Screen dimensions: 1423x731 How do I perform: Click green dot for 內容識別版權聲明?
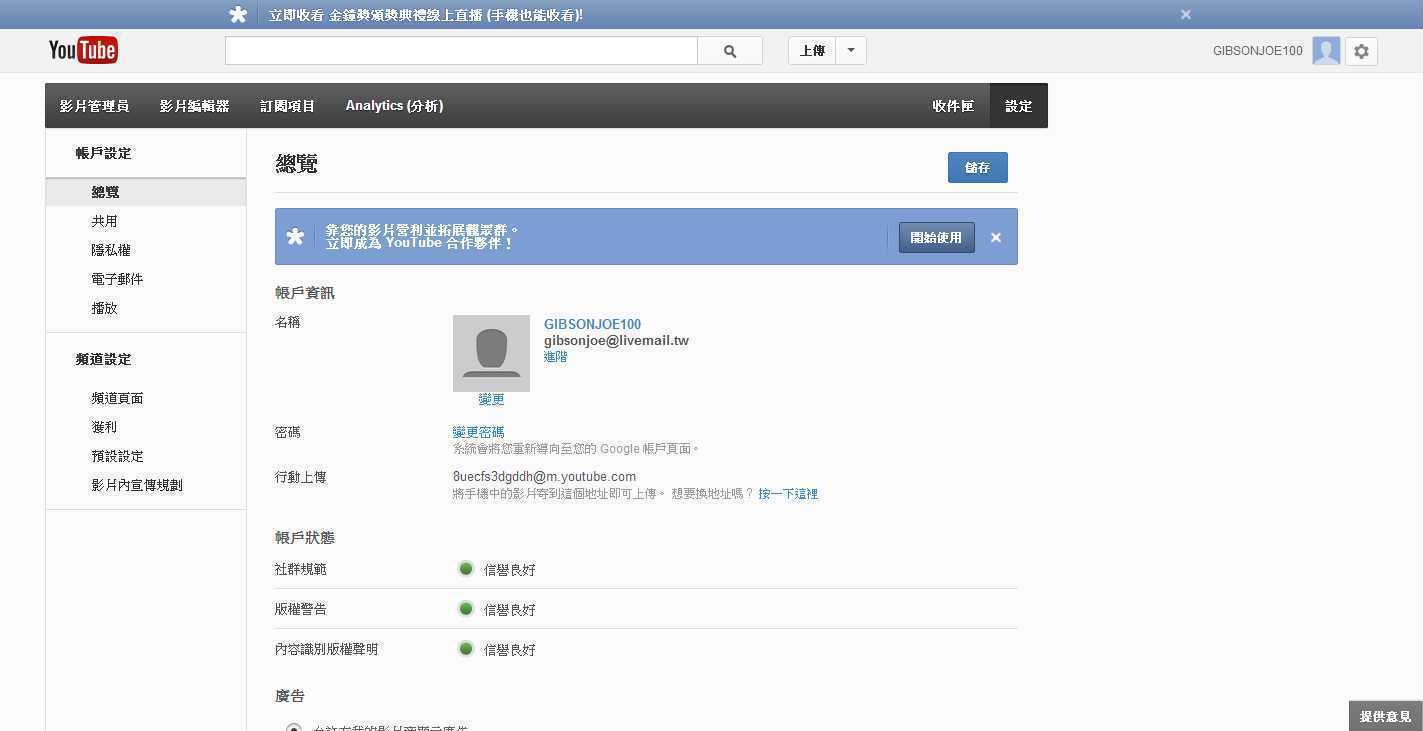465,649
